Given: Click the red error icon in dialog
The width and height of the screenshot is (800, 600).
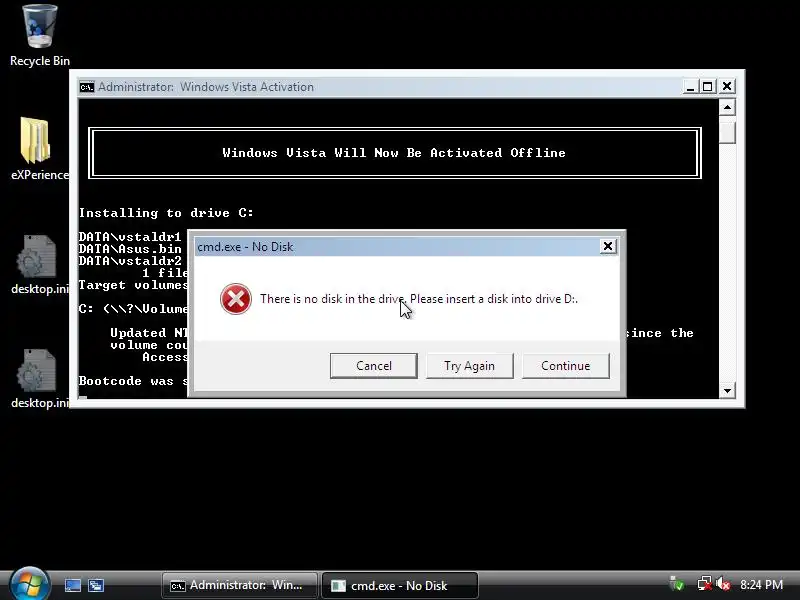Looking at the screenshot, I should click(236, 299).
